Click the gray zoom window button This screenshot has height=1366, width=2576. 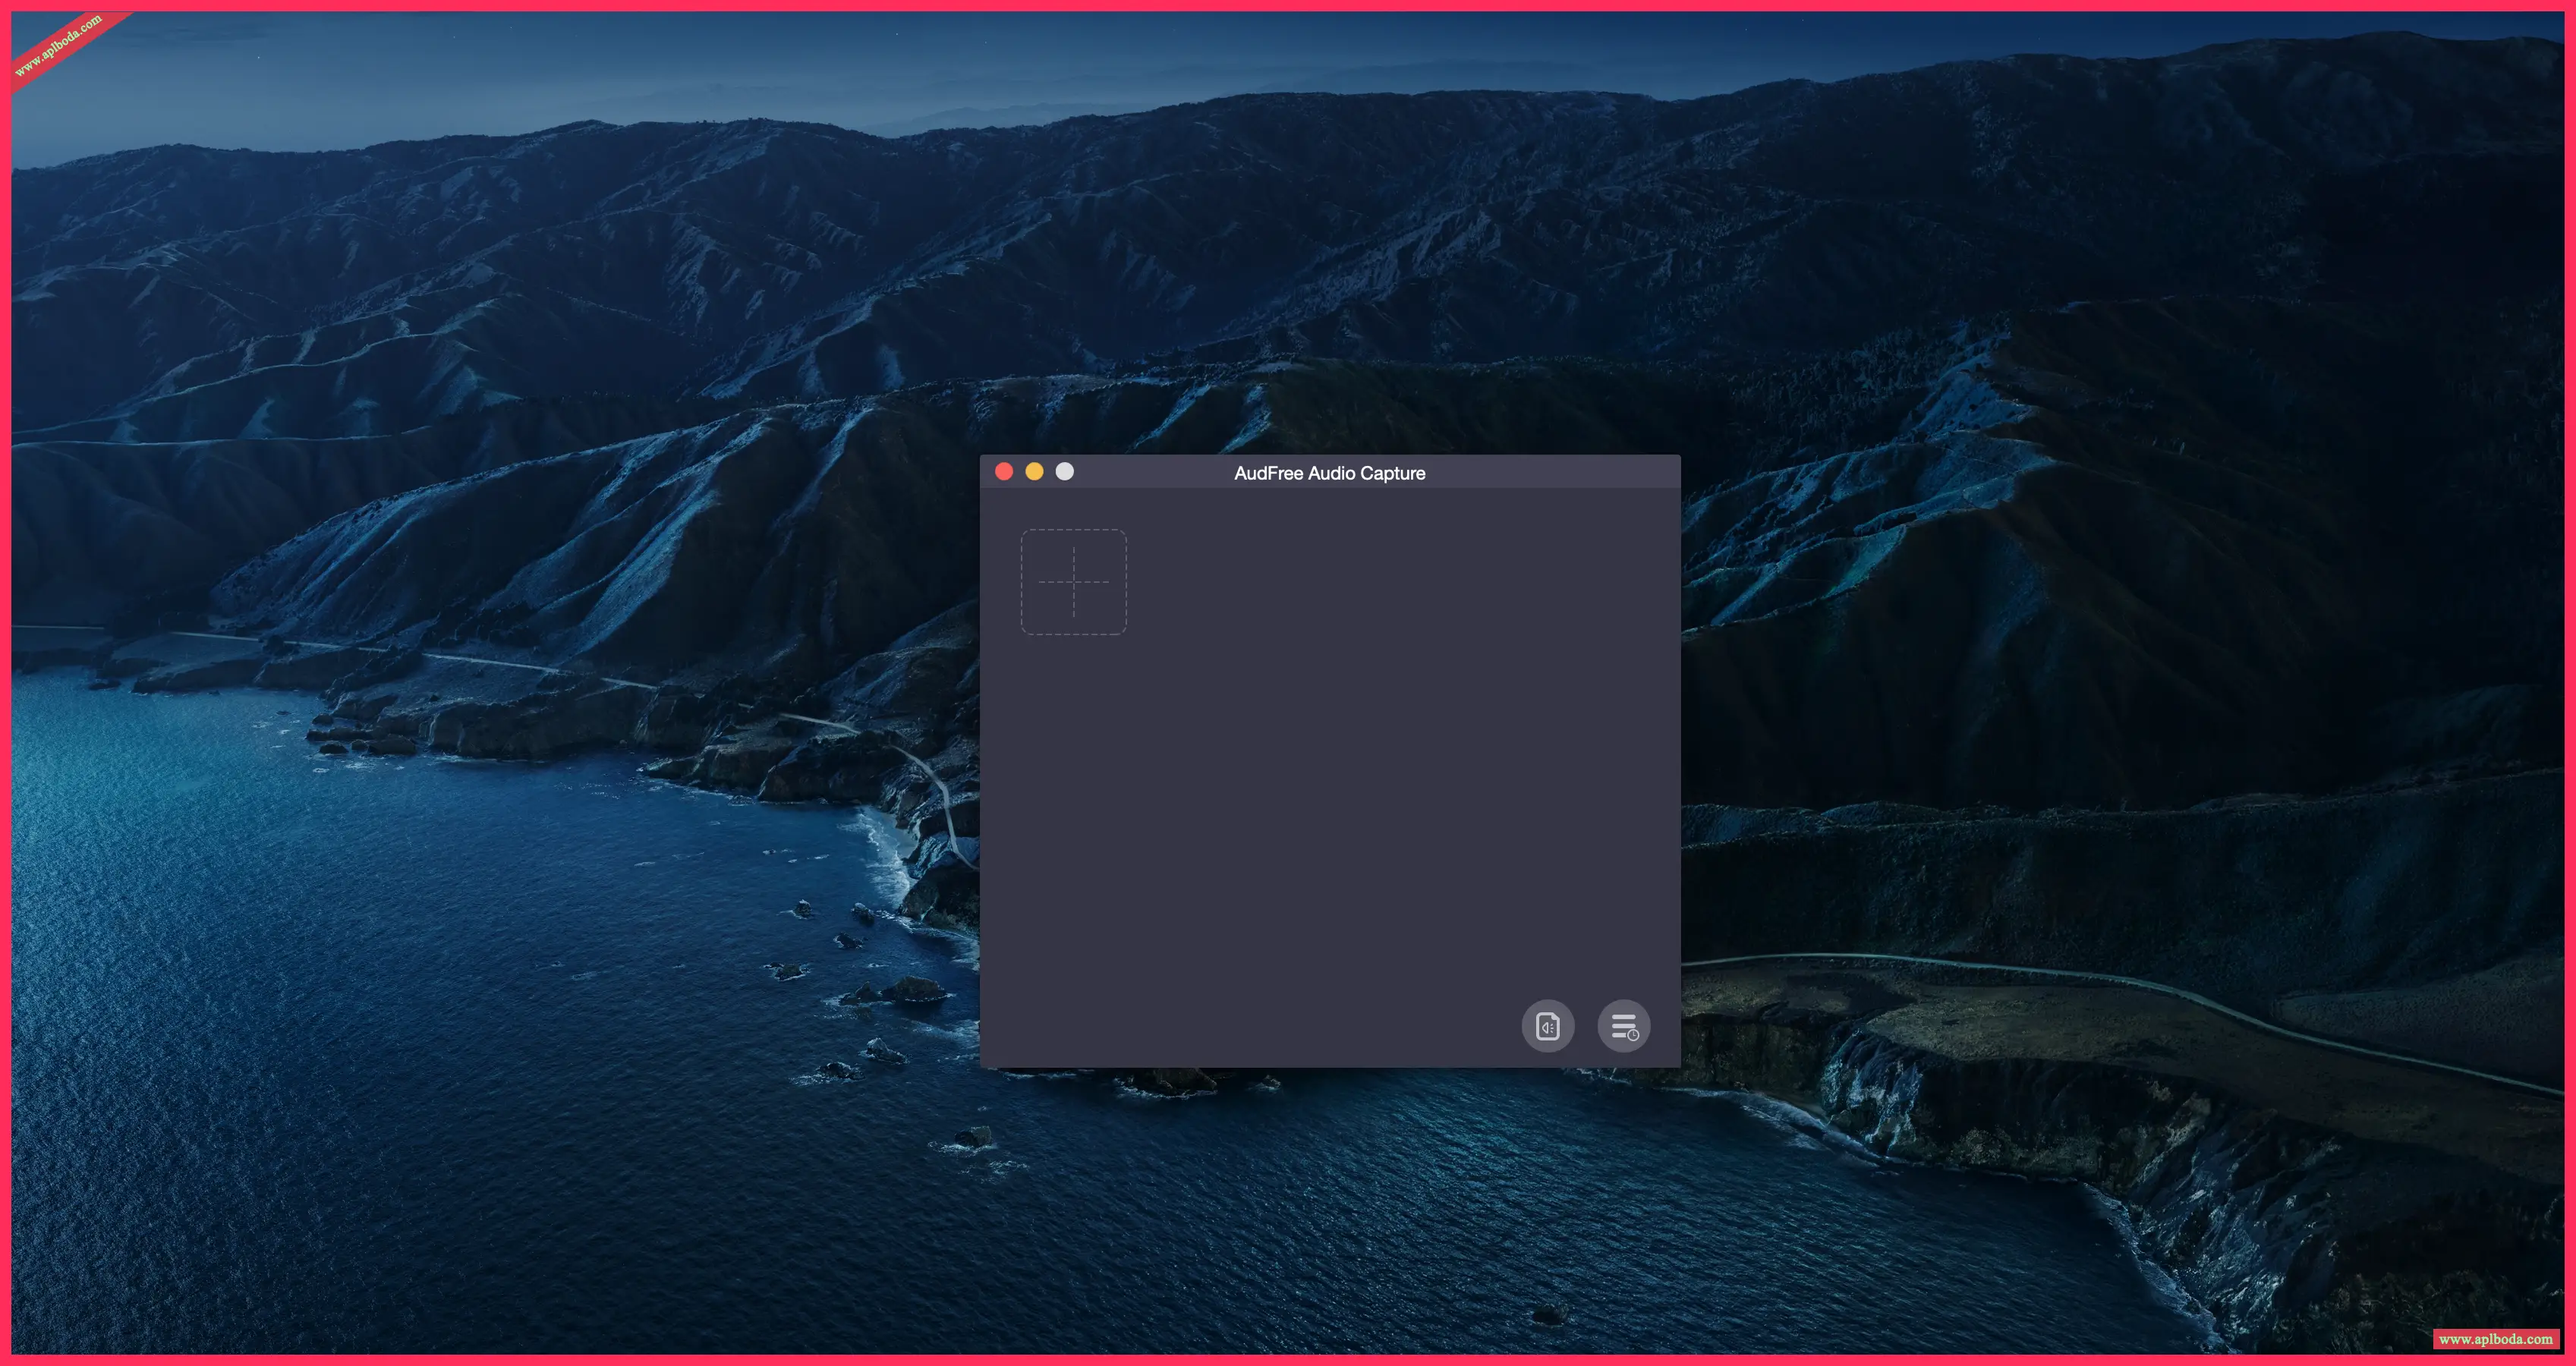(1065, 472)
